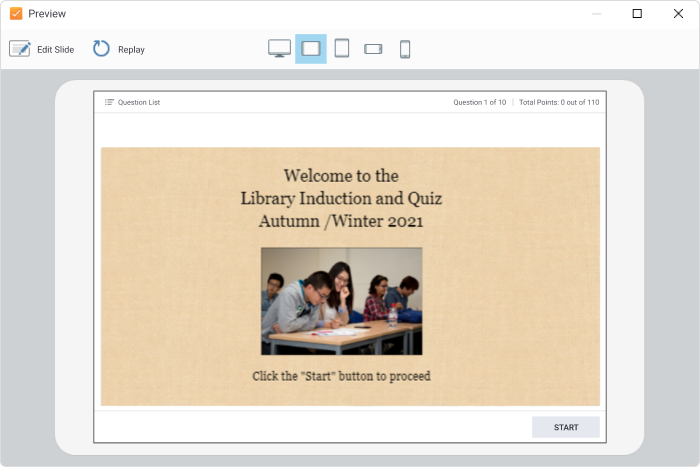Open the Edit Slide label

pyautogui.click(x=55, y=50)
